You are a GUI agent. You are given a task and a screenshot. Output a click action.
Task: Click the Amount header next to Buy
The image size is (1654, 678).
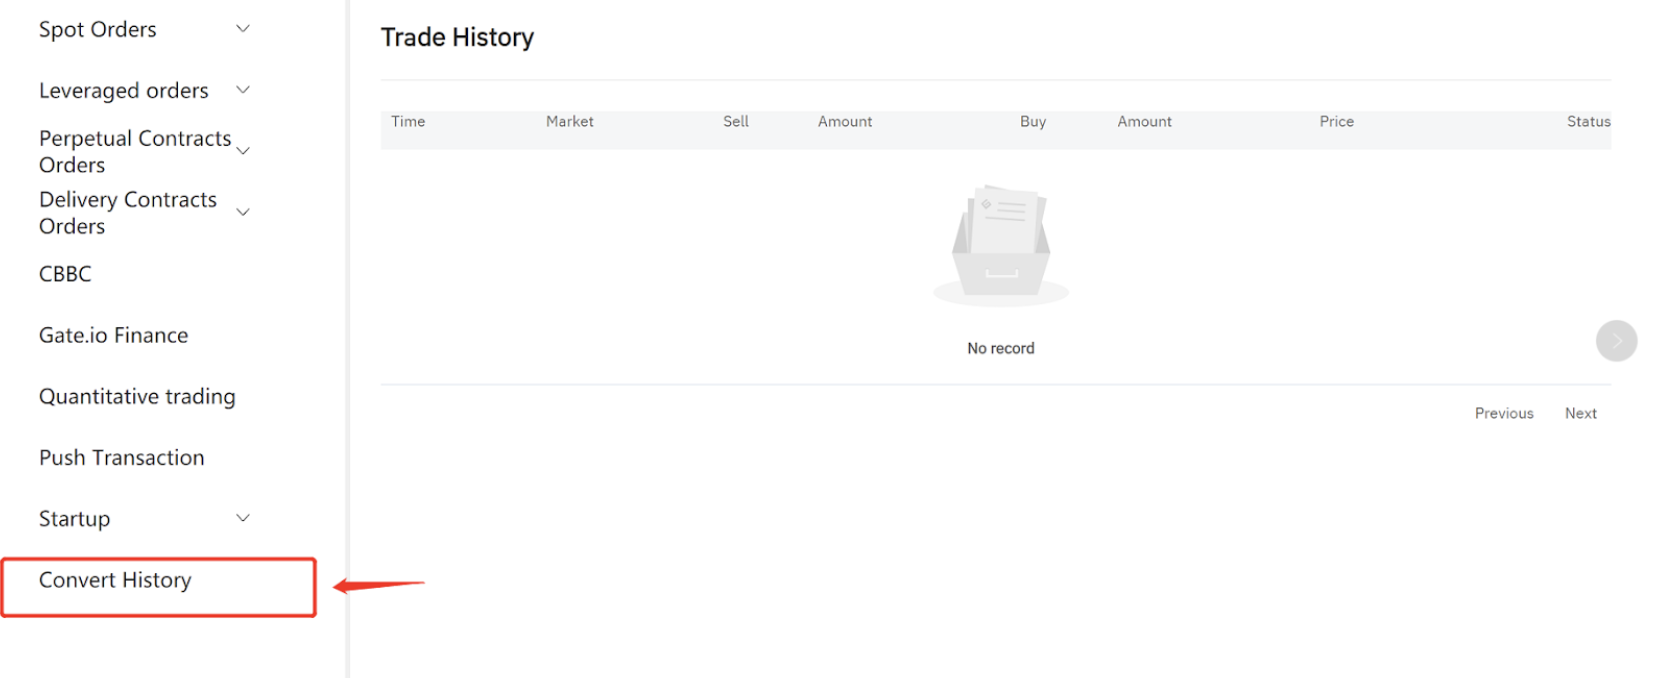point(1145,121)
